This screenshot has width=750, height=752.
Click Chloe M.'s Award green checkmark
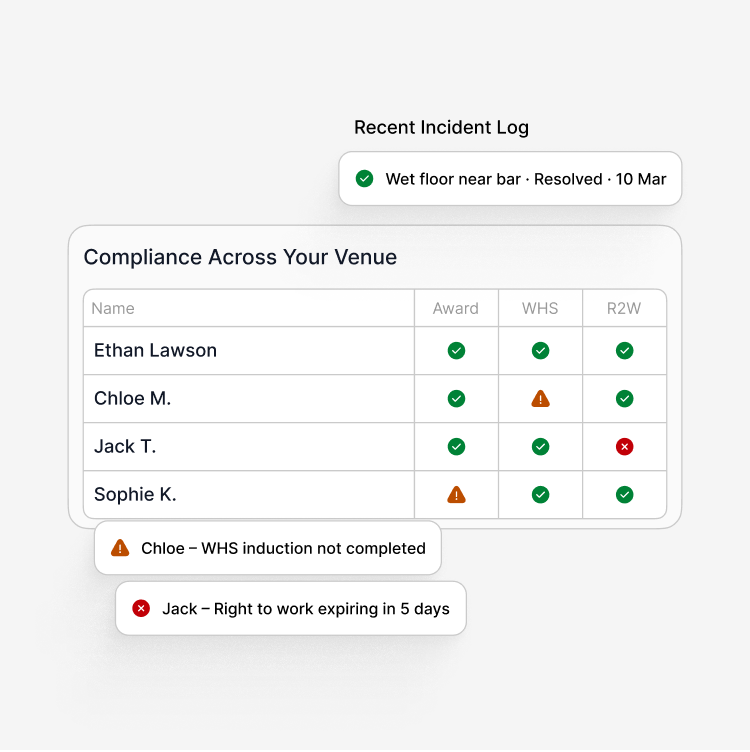click(x=456, y=399)
